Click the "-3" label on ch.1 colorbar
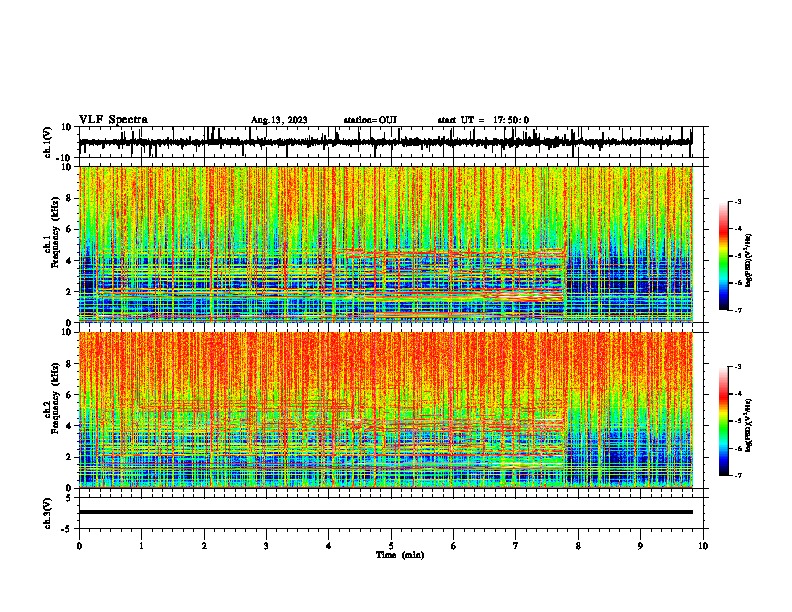This screenshot has height=612, width=792. coord(738,201)
